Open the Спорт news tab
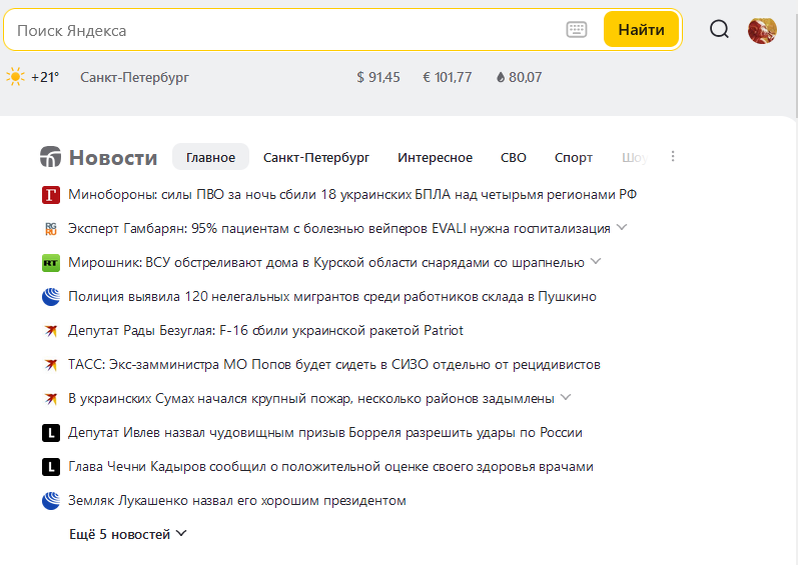Viewport: 798px width, 565px height. pyautogui.click(x=574, y=157)
